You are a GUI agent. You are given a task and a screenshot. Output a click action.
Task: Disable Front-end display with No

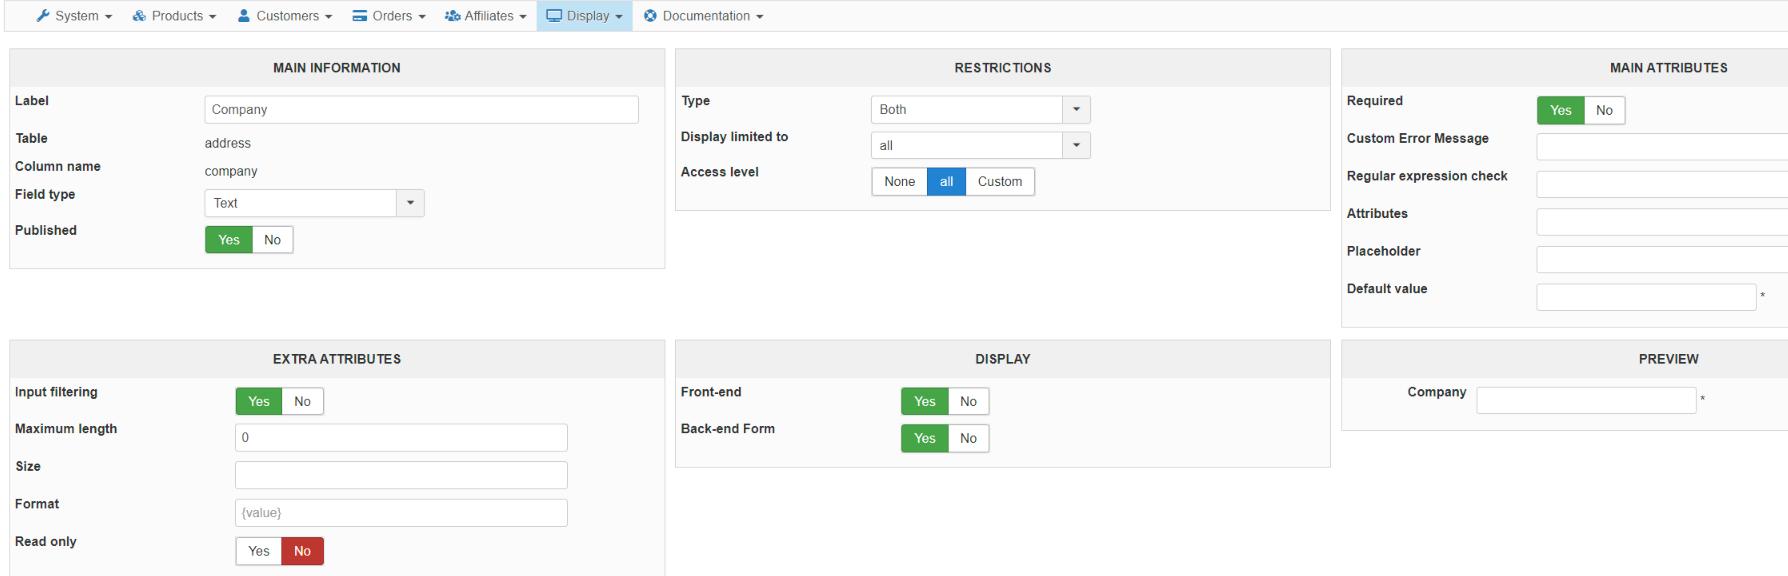968,402
